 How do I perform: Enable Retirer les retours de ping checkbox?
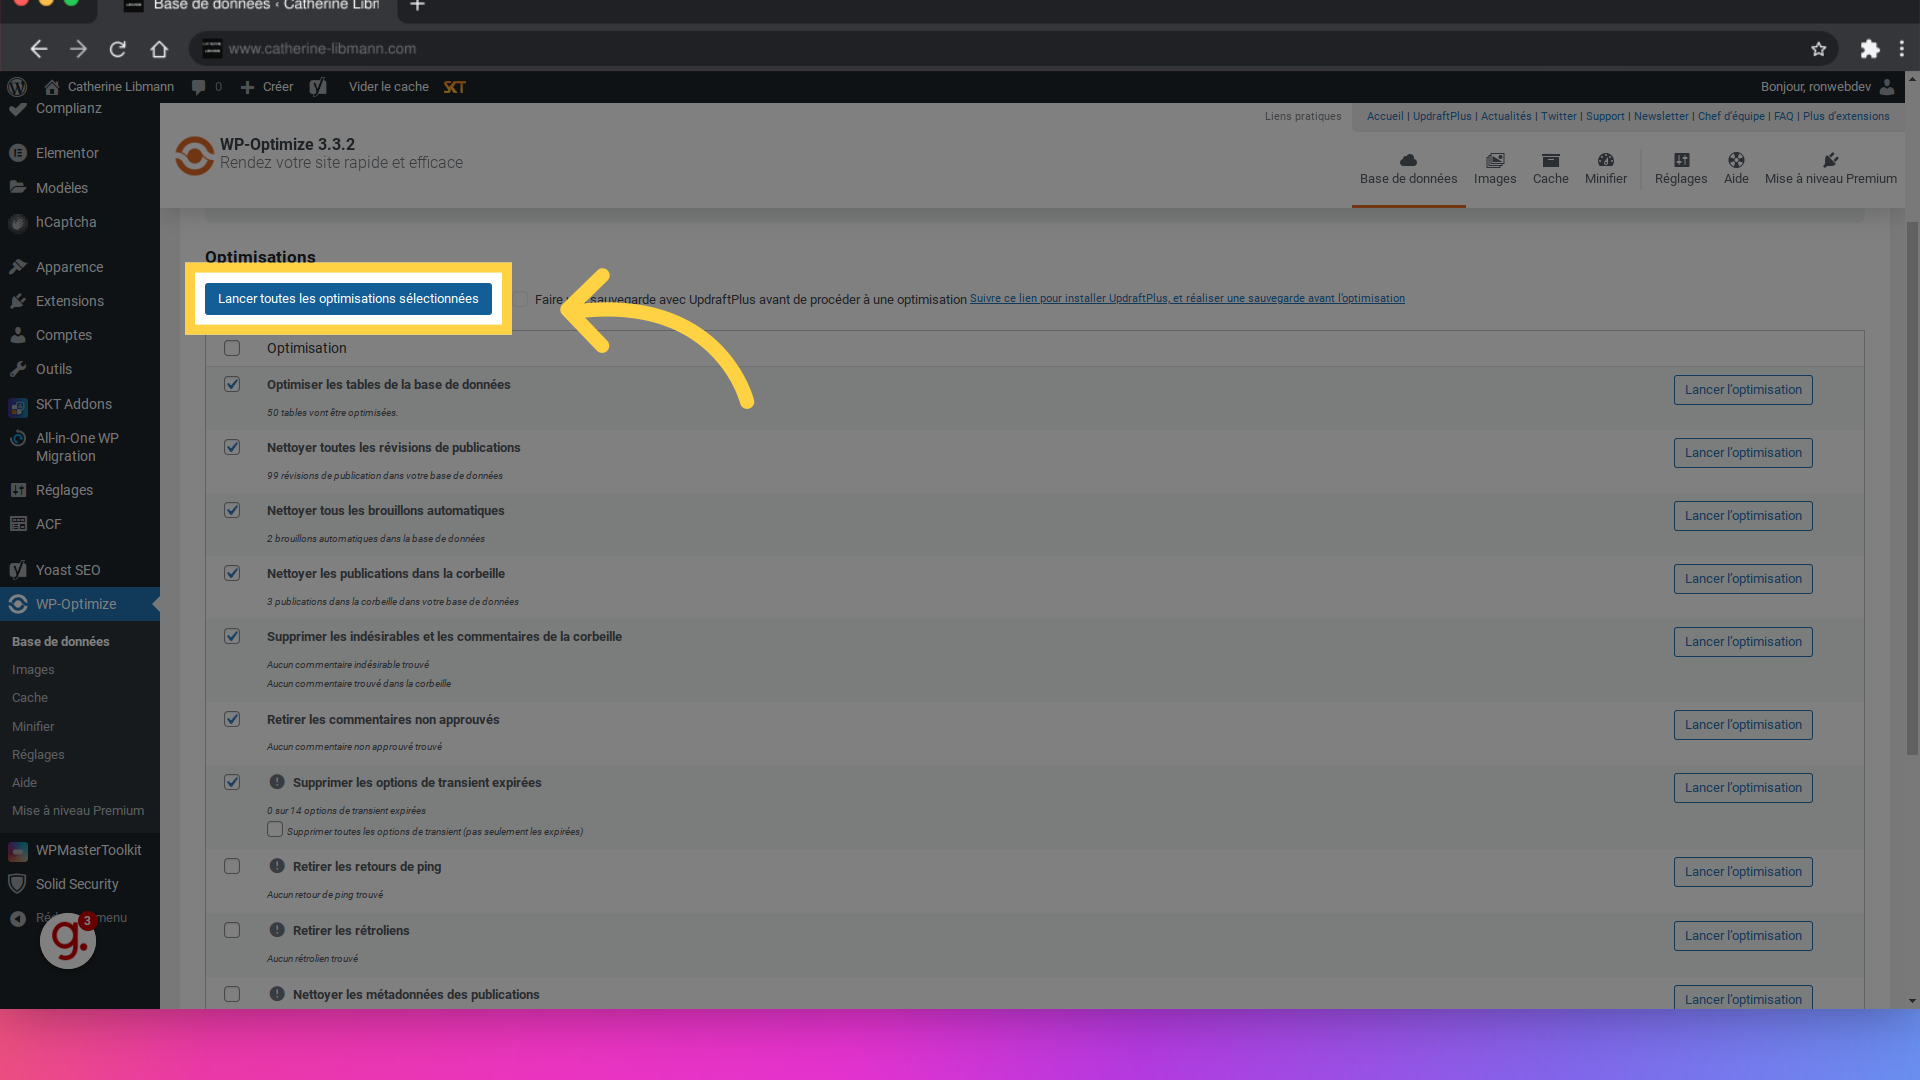232,866
